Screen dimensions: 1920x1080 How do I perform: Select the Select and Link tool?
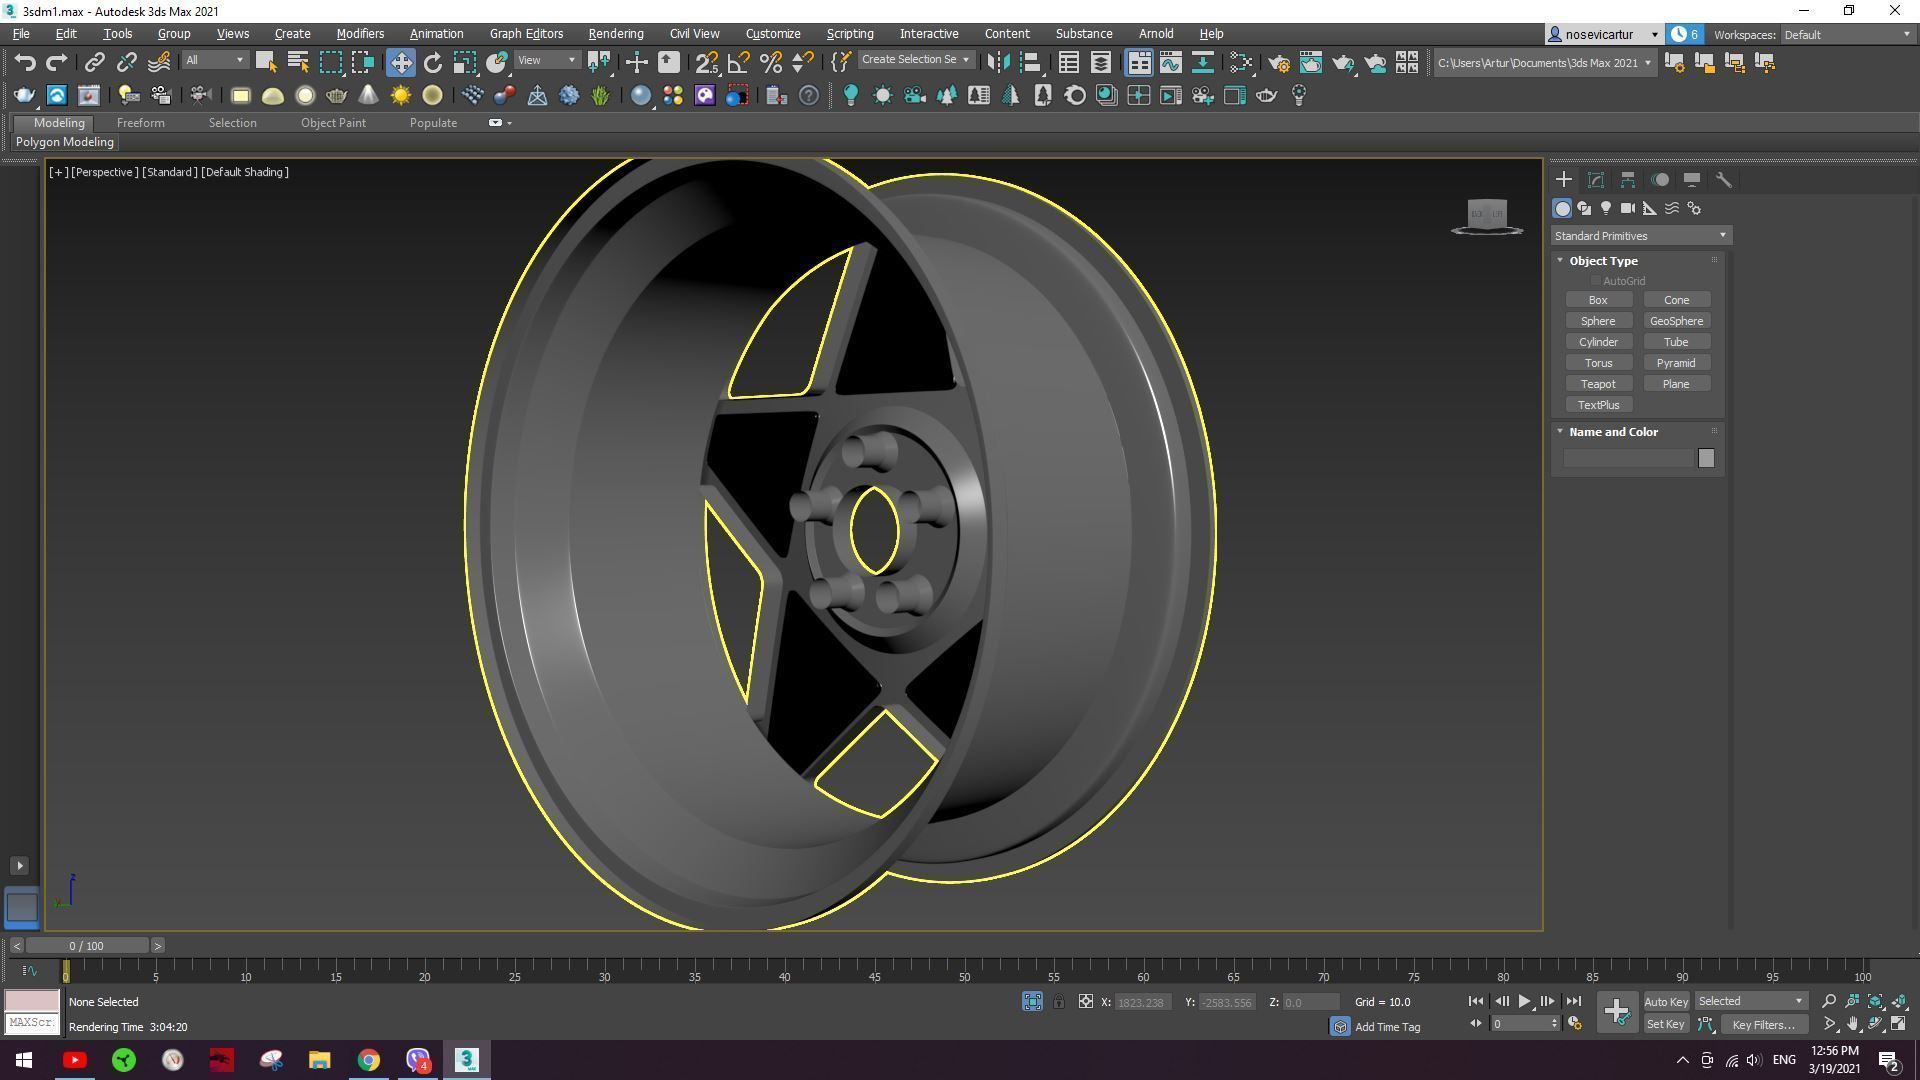94,62
